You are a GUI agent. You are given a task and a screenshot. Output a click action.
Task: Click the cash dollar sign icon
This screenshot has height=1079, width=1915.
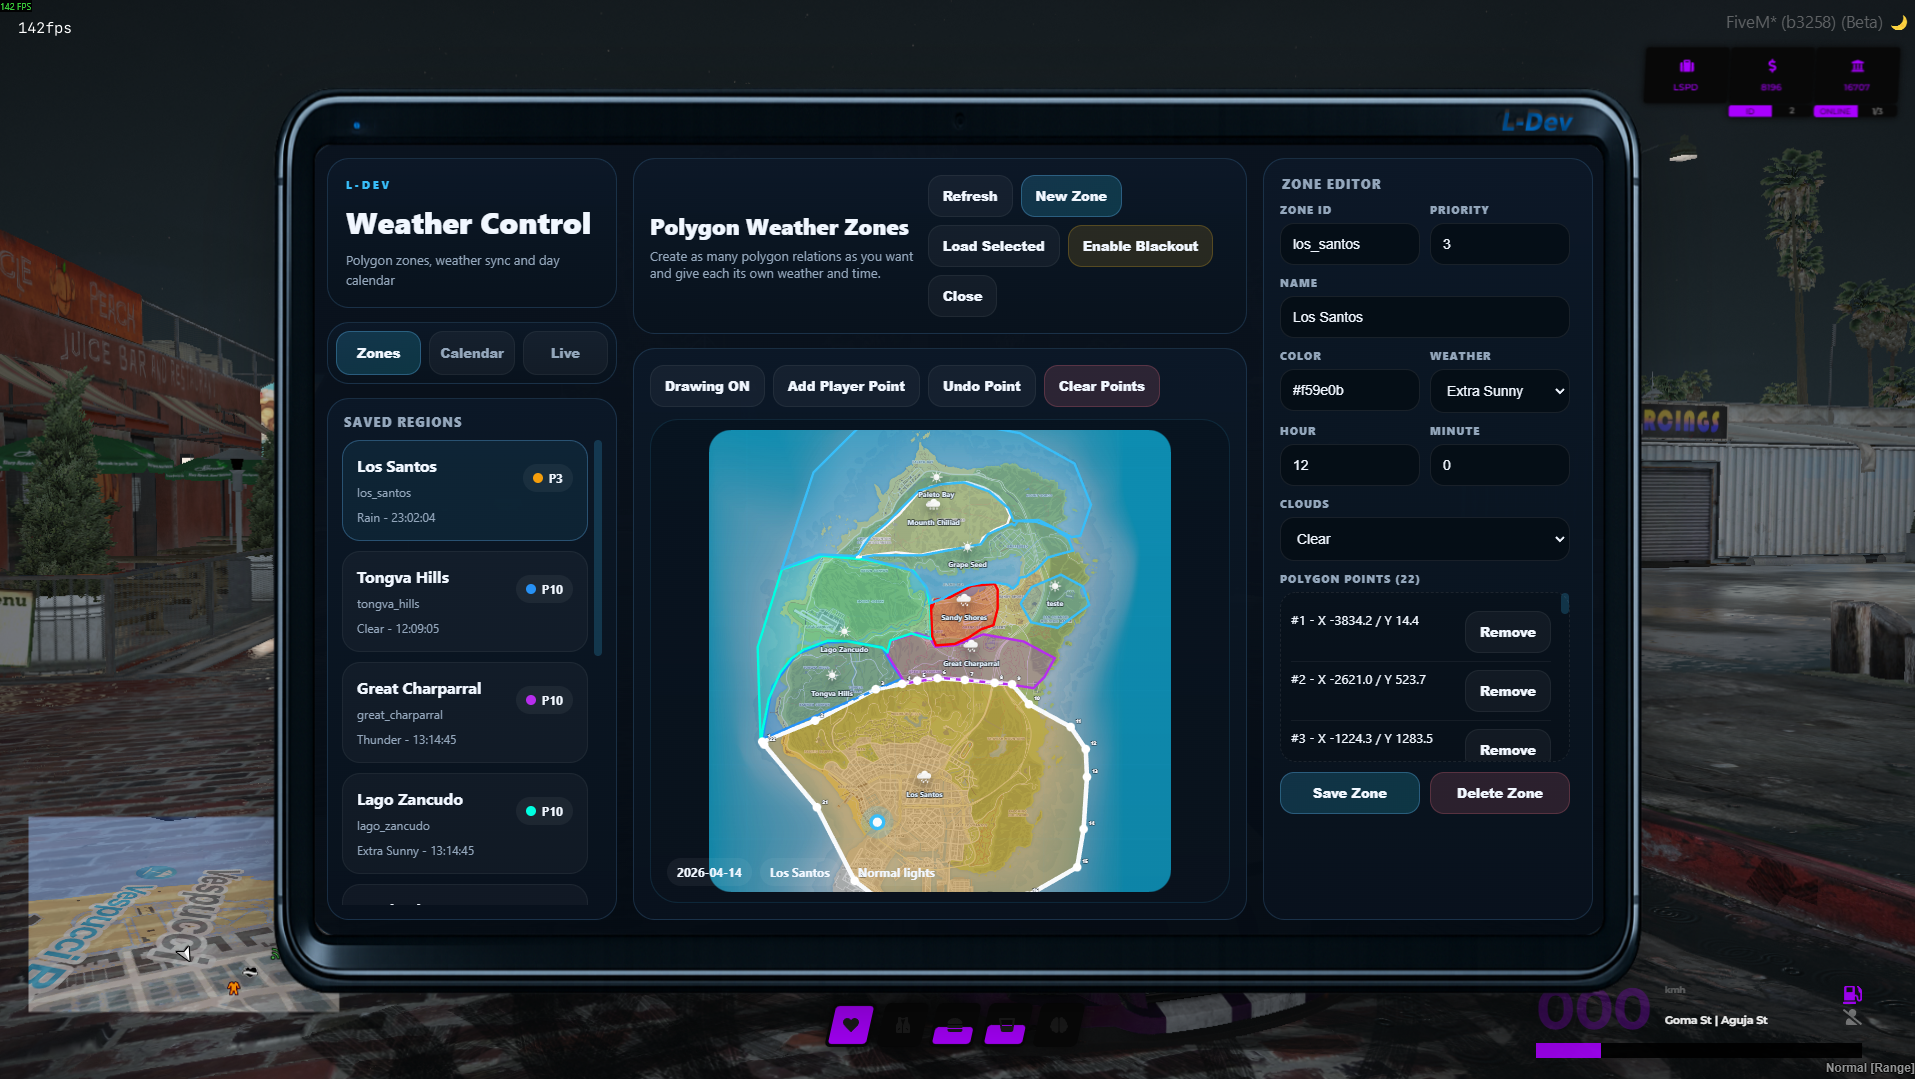[1772, 66]
